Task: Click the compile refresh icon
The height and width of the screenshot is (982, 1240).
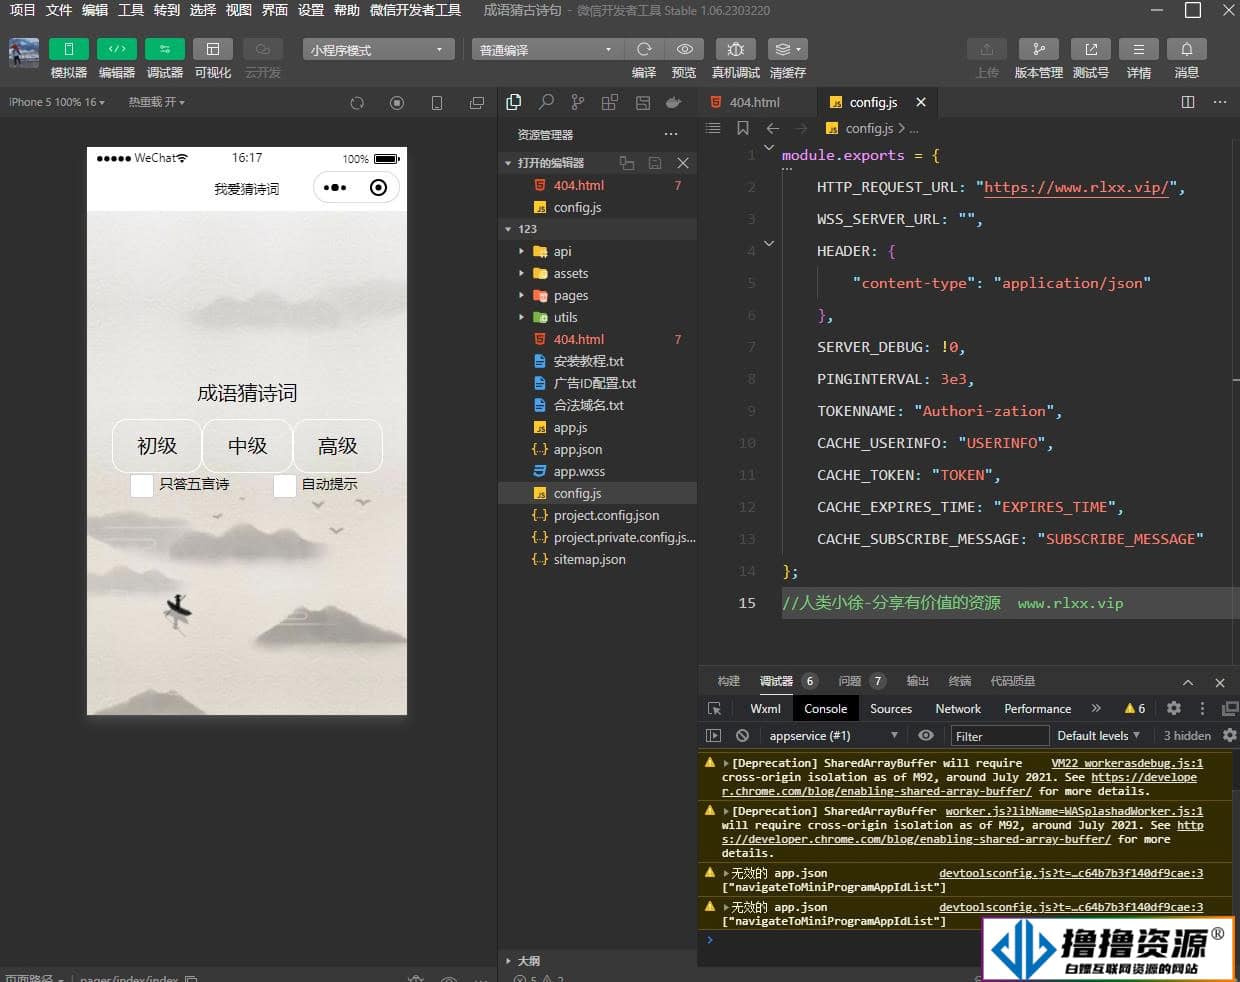Action: 644,49
